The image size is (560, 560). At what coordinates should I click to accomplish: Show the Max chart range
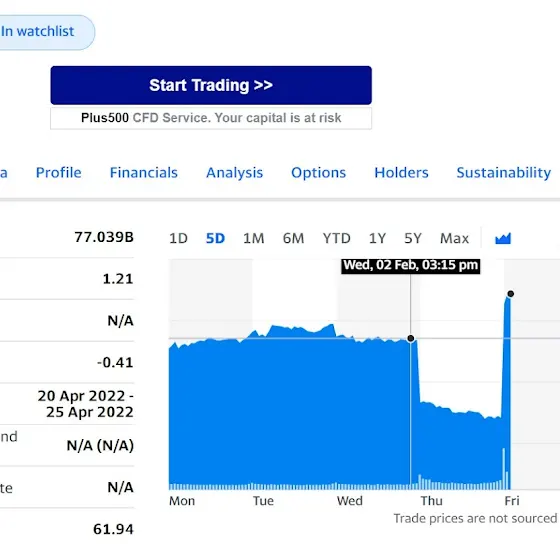(x=454, y=238)
